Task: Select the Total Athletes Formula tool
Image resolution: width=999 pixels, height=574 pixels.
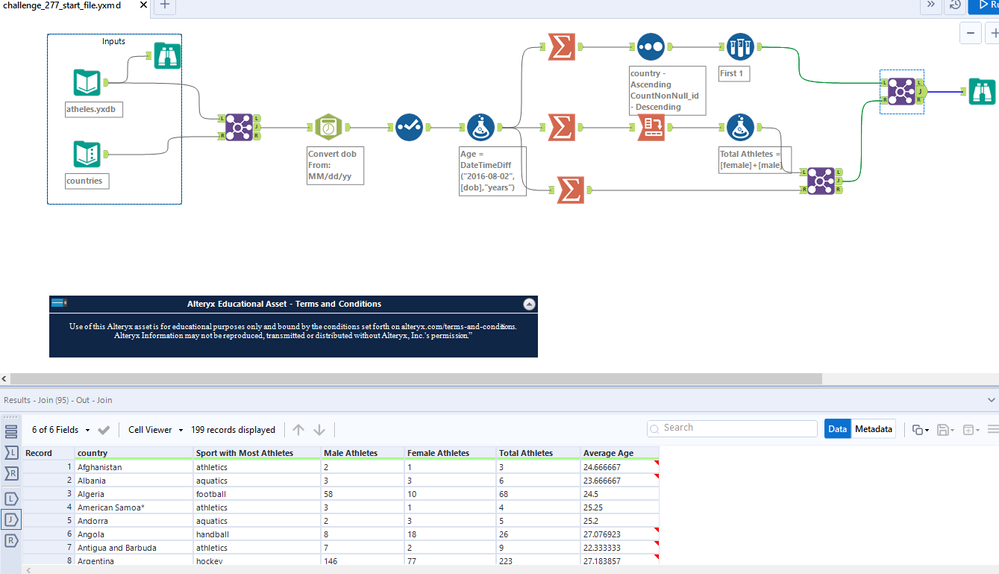Action: coord(740,127)
